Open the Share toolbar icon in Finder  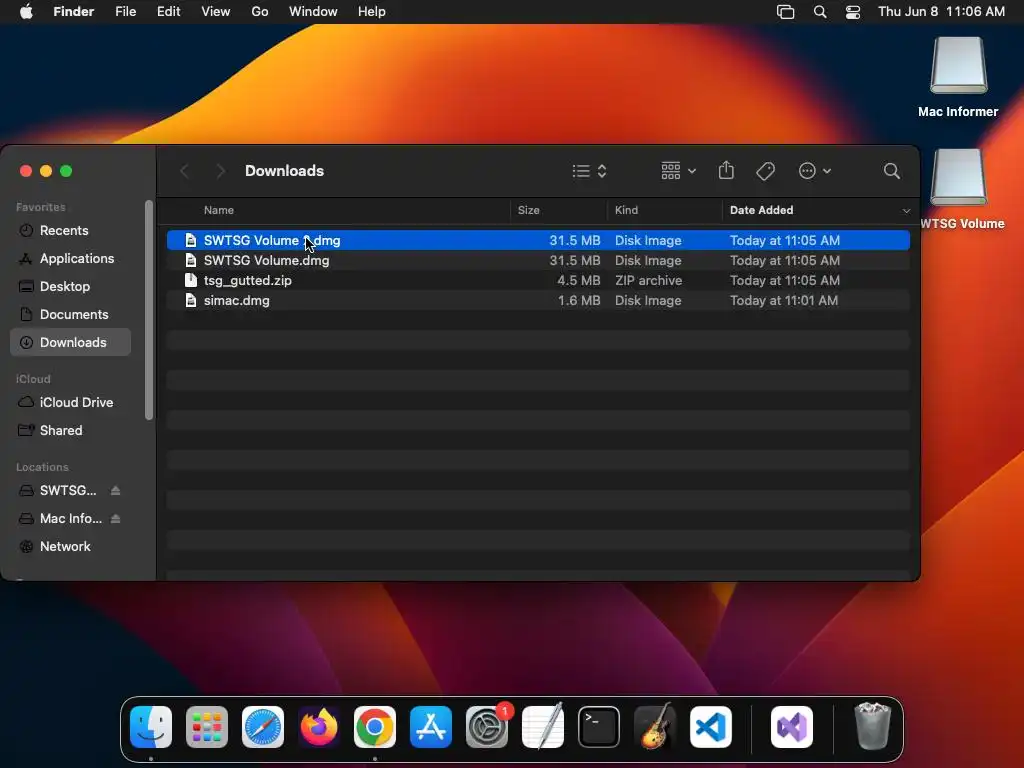point(726,170)
